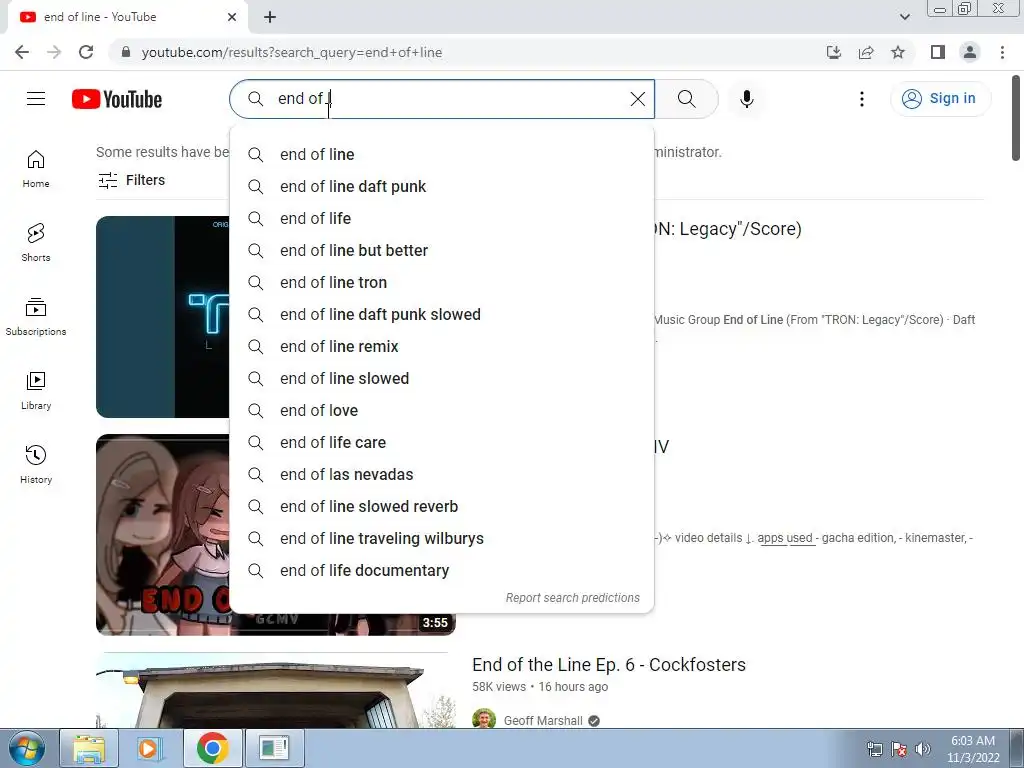Select suggestion 'end of life documentary'
1024x768 pixels.
tap(441, 570)
